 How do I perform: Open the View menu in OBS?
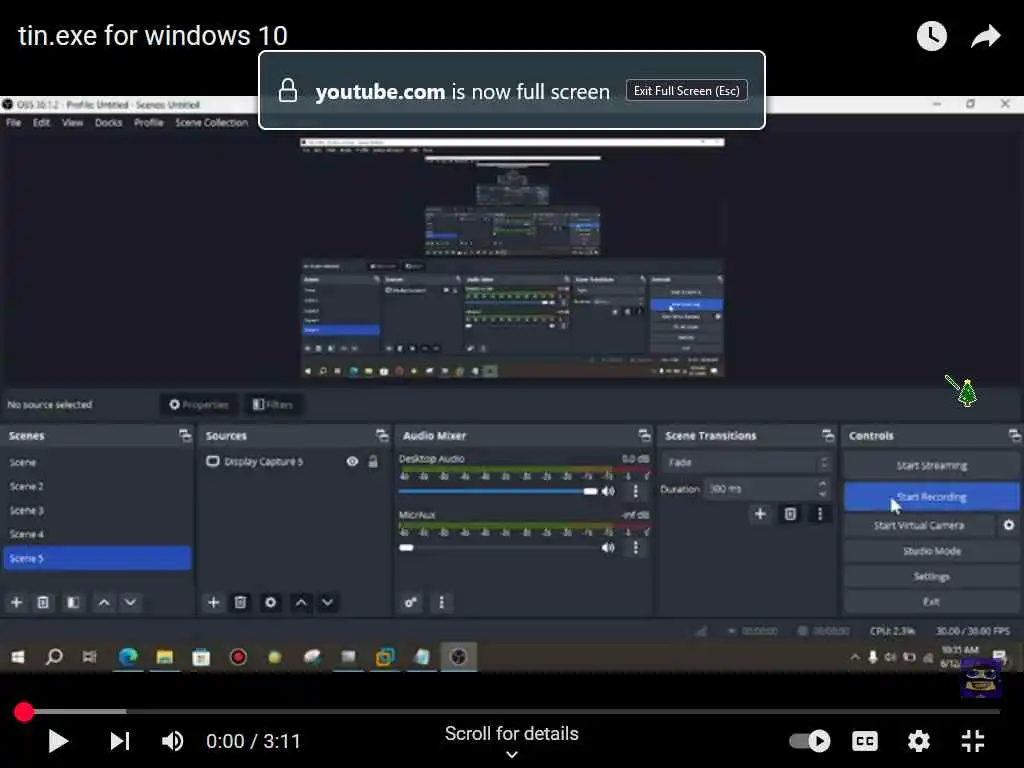72,123
